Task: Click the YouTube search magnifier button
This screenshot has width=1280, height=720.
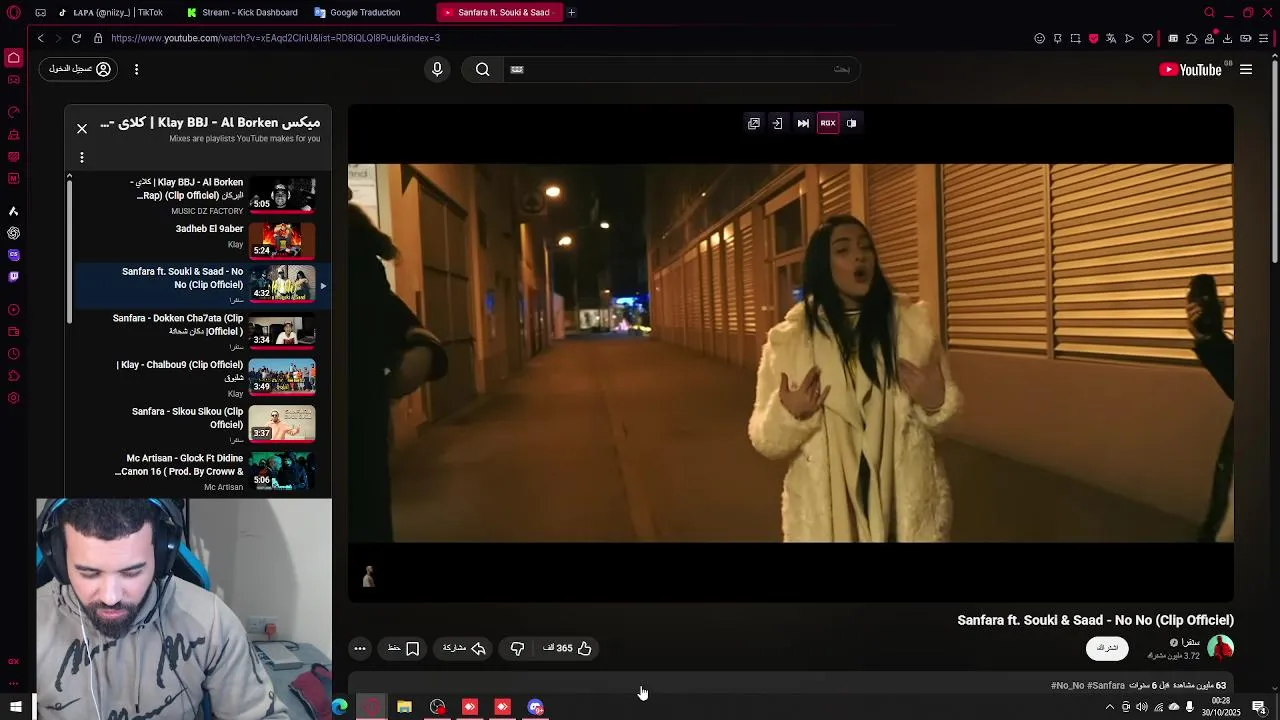Action: tap(482, 69)
